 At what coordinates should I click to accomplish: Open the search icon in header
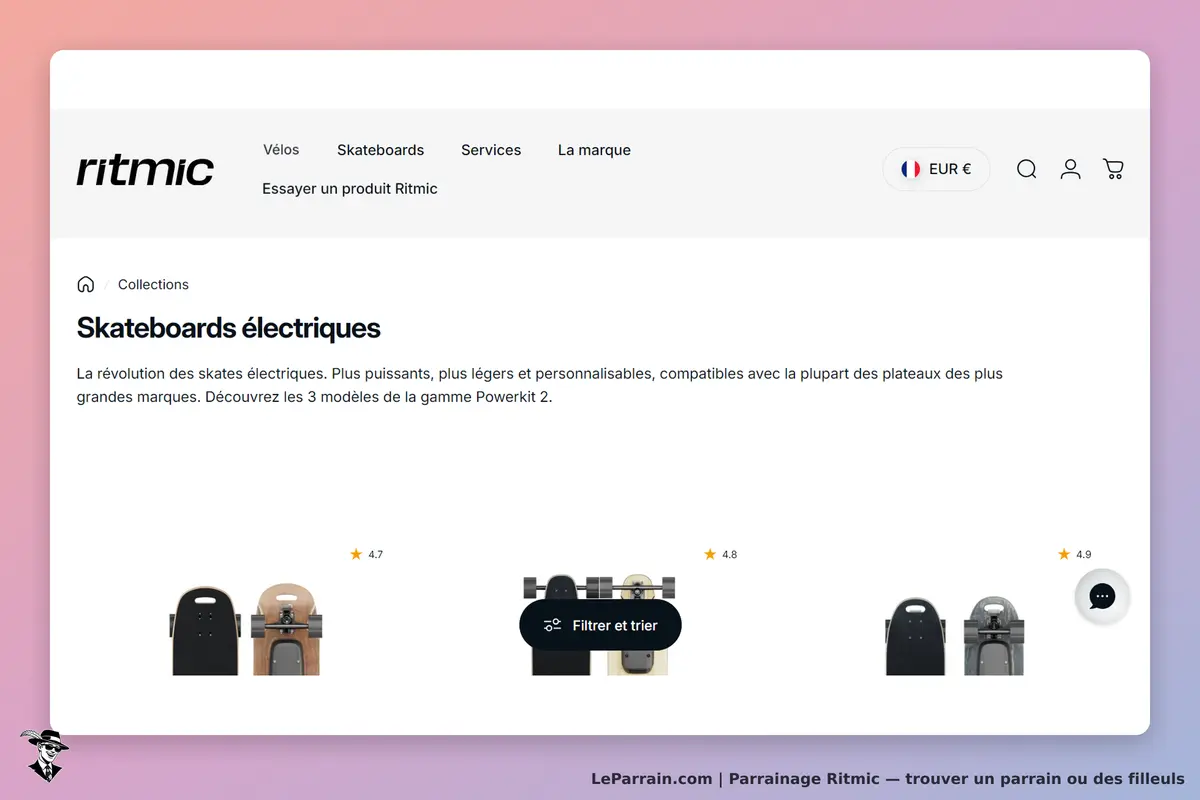(1026, 169)
